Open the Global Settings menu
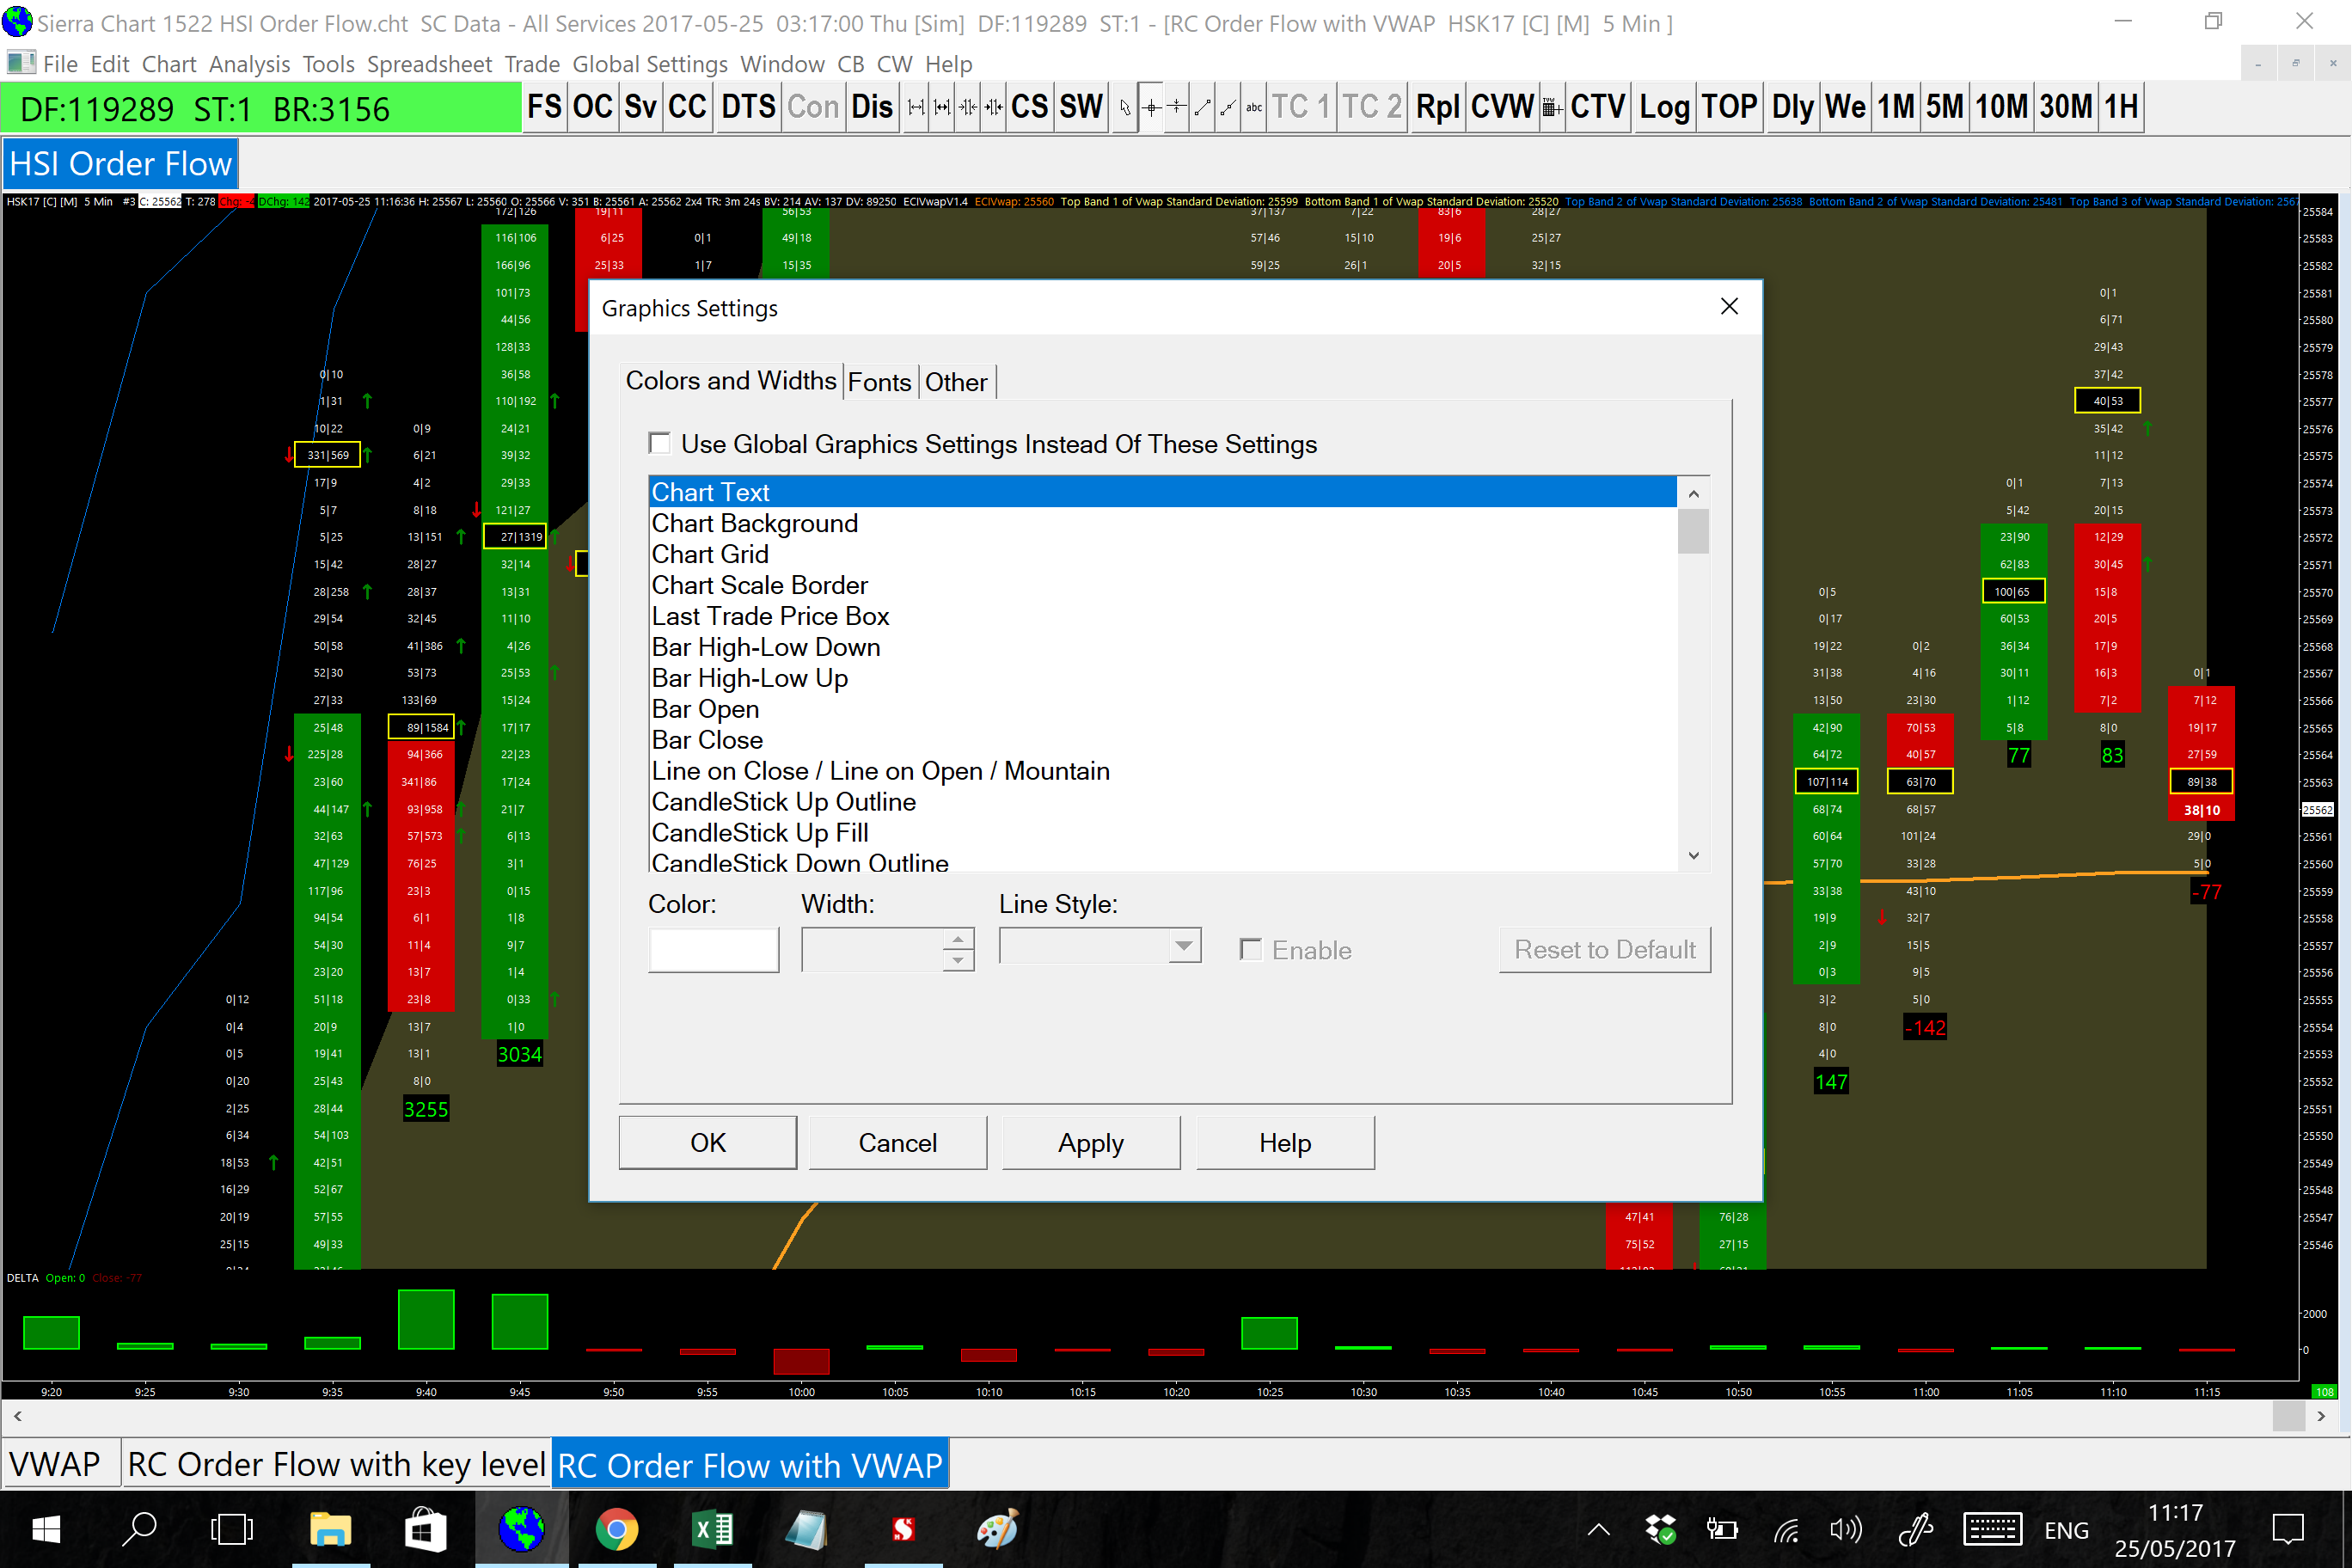 pyautogui.click(x=649, y=64)
